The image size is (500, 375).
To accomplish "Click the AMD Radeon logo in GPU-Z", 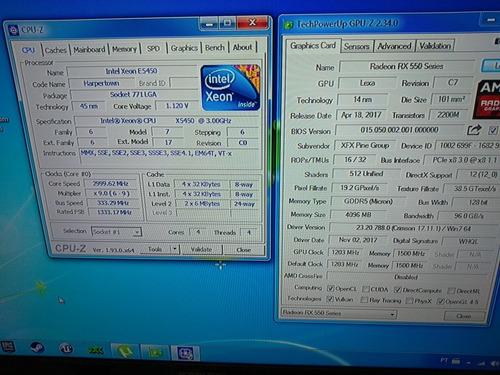I will click(487, 99).
